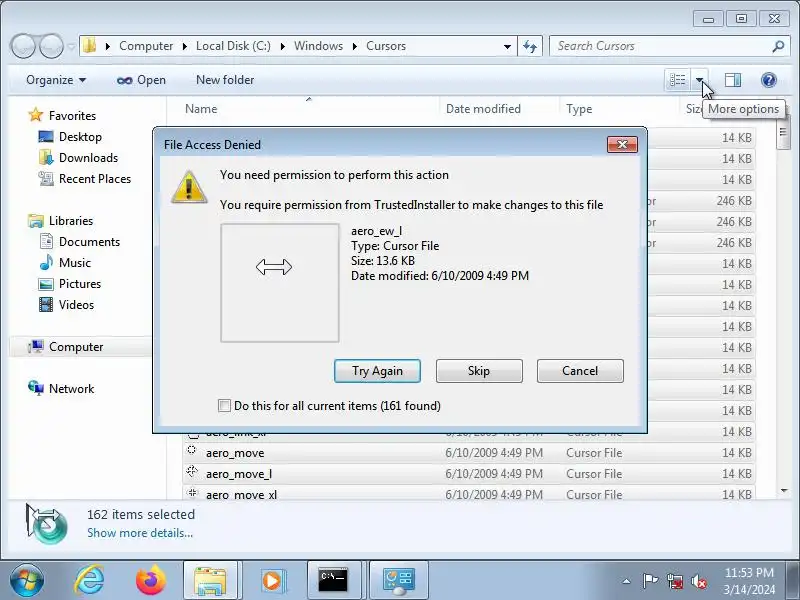Cancel the File Access Denied dialog
This screenshot has width=800, height=600.
pyautogui.click(x=580, y=371)
